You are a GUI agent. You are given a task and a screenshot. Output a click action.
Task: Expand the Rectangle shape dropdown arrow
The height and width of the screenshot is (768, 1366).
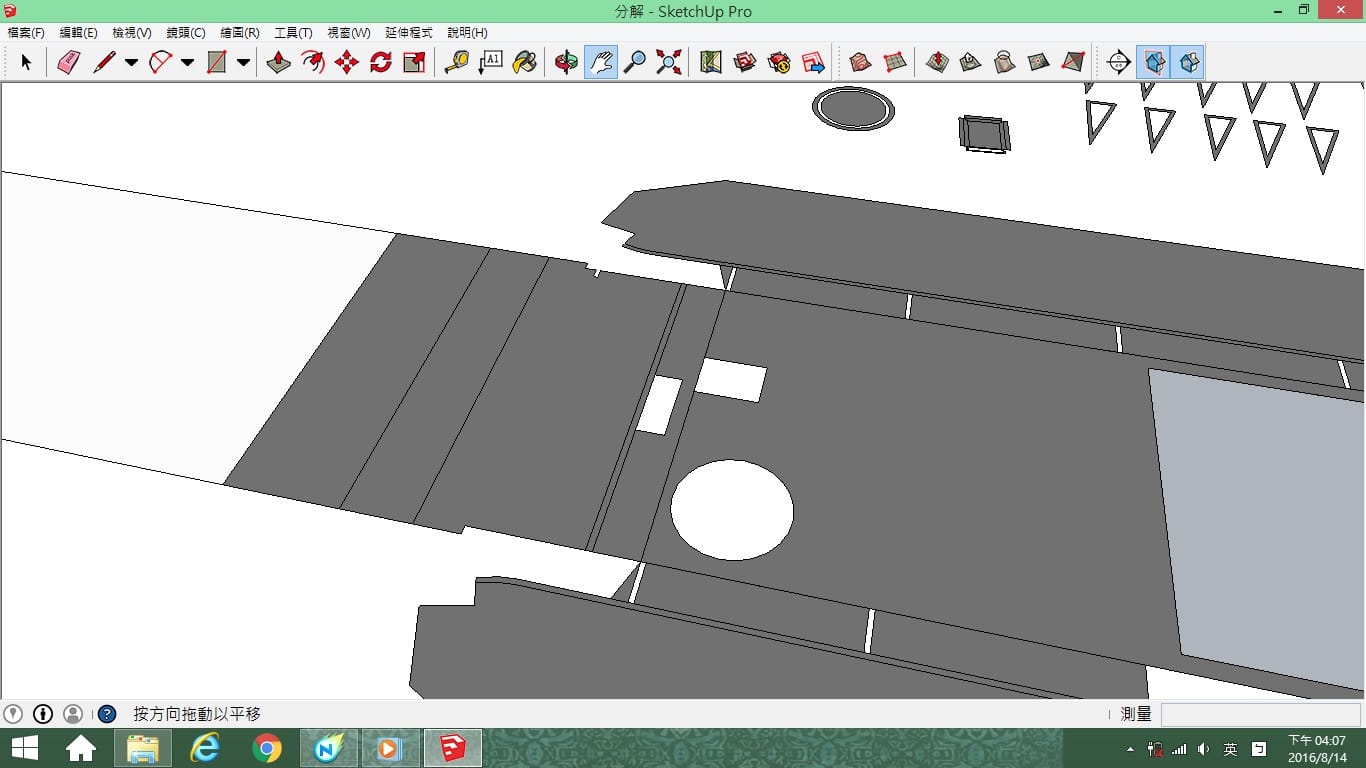[x=243, y=62]
